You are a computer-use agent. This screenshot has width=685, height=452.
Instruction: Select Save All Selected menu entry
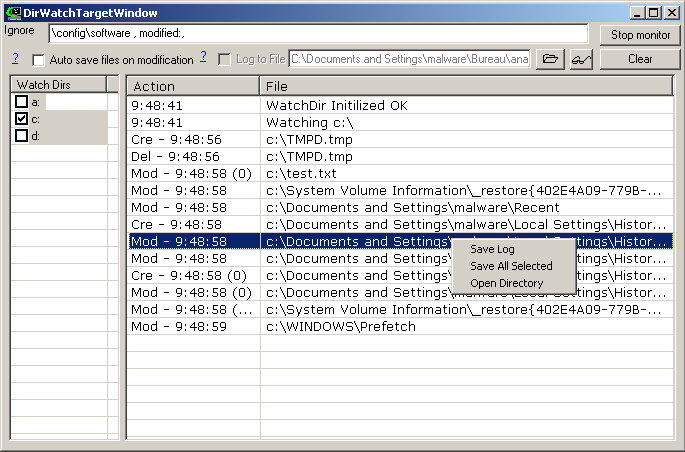pyautogui.click(x=511, y=266)
